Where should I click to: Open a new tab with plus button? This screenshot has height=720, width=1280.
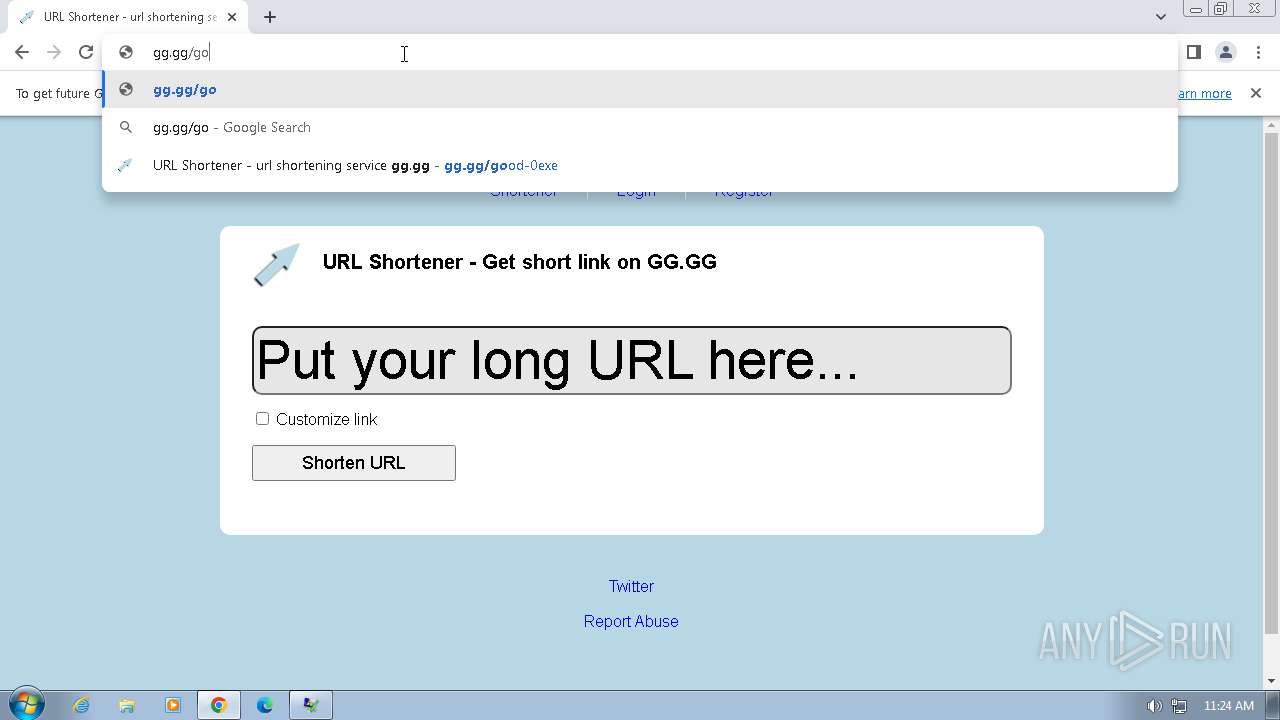270,17
